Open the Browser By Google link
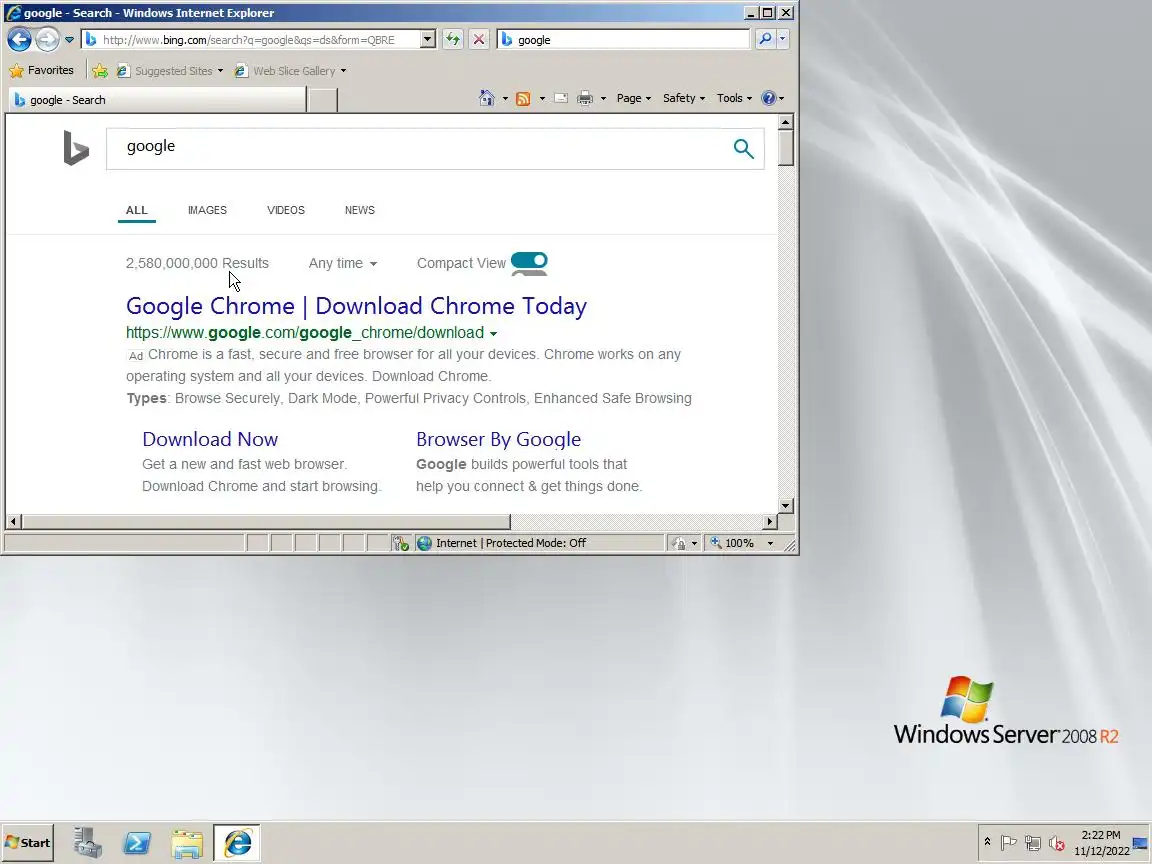 coord(498,439)
